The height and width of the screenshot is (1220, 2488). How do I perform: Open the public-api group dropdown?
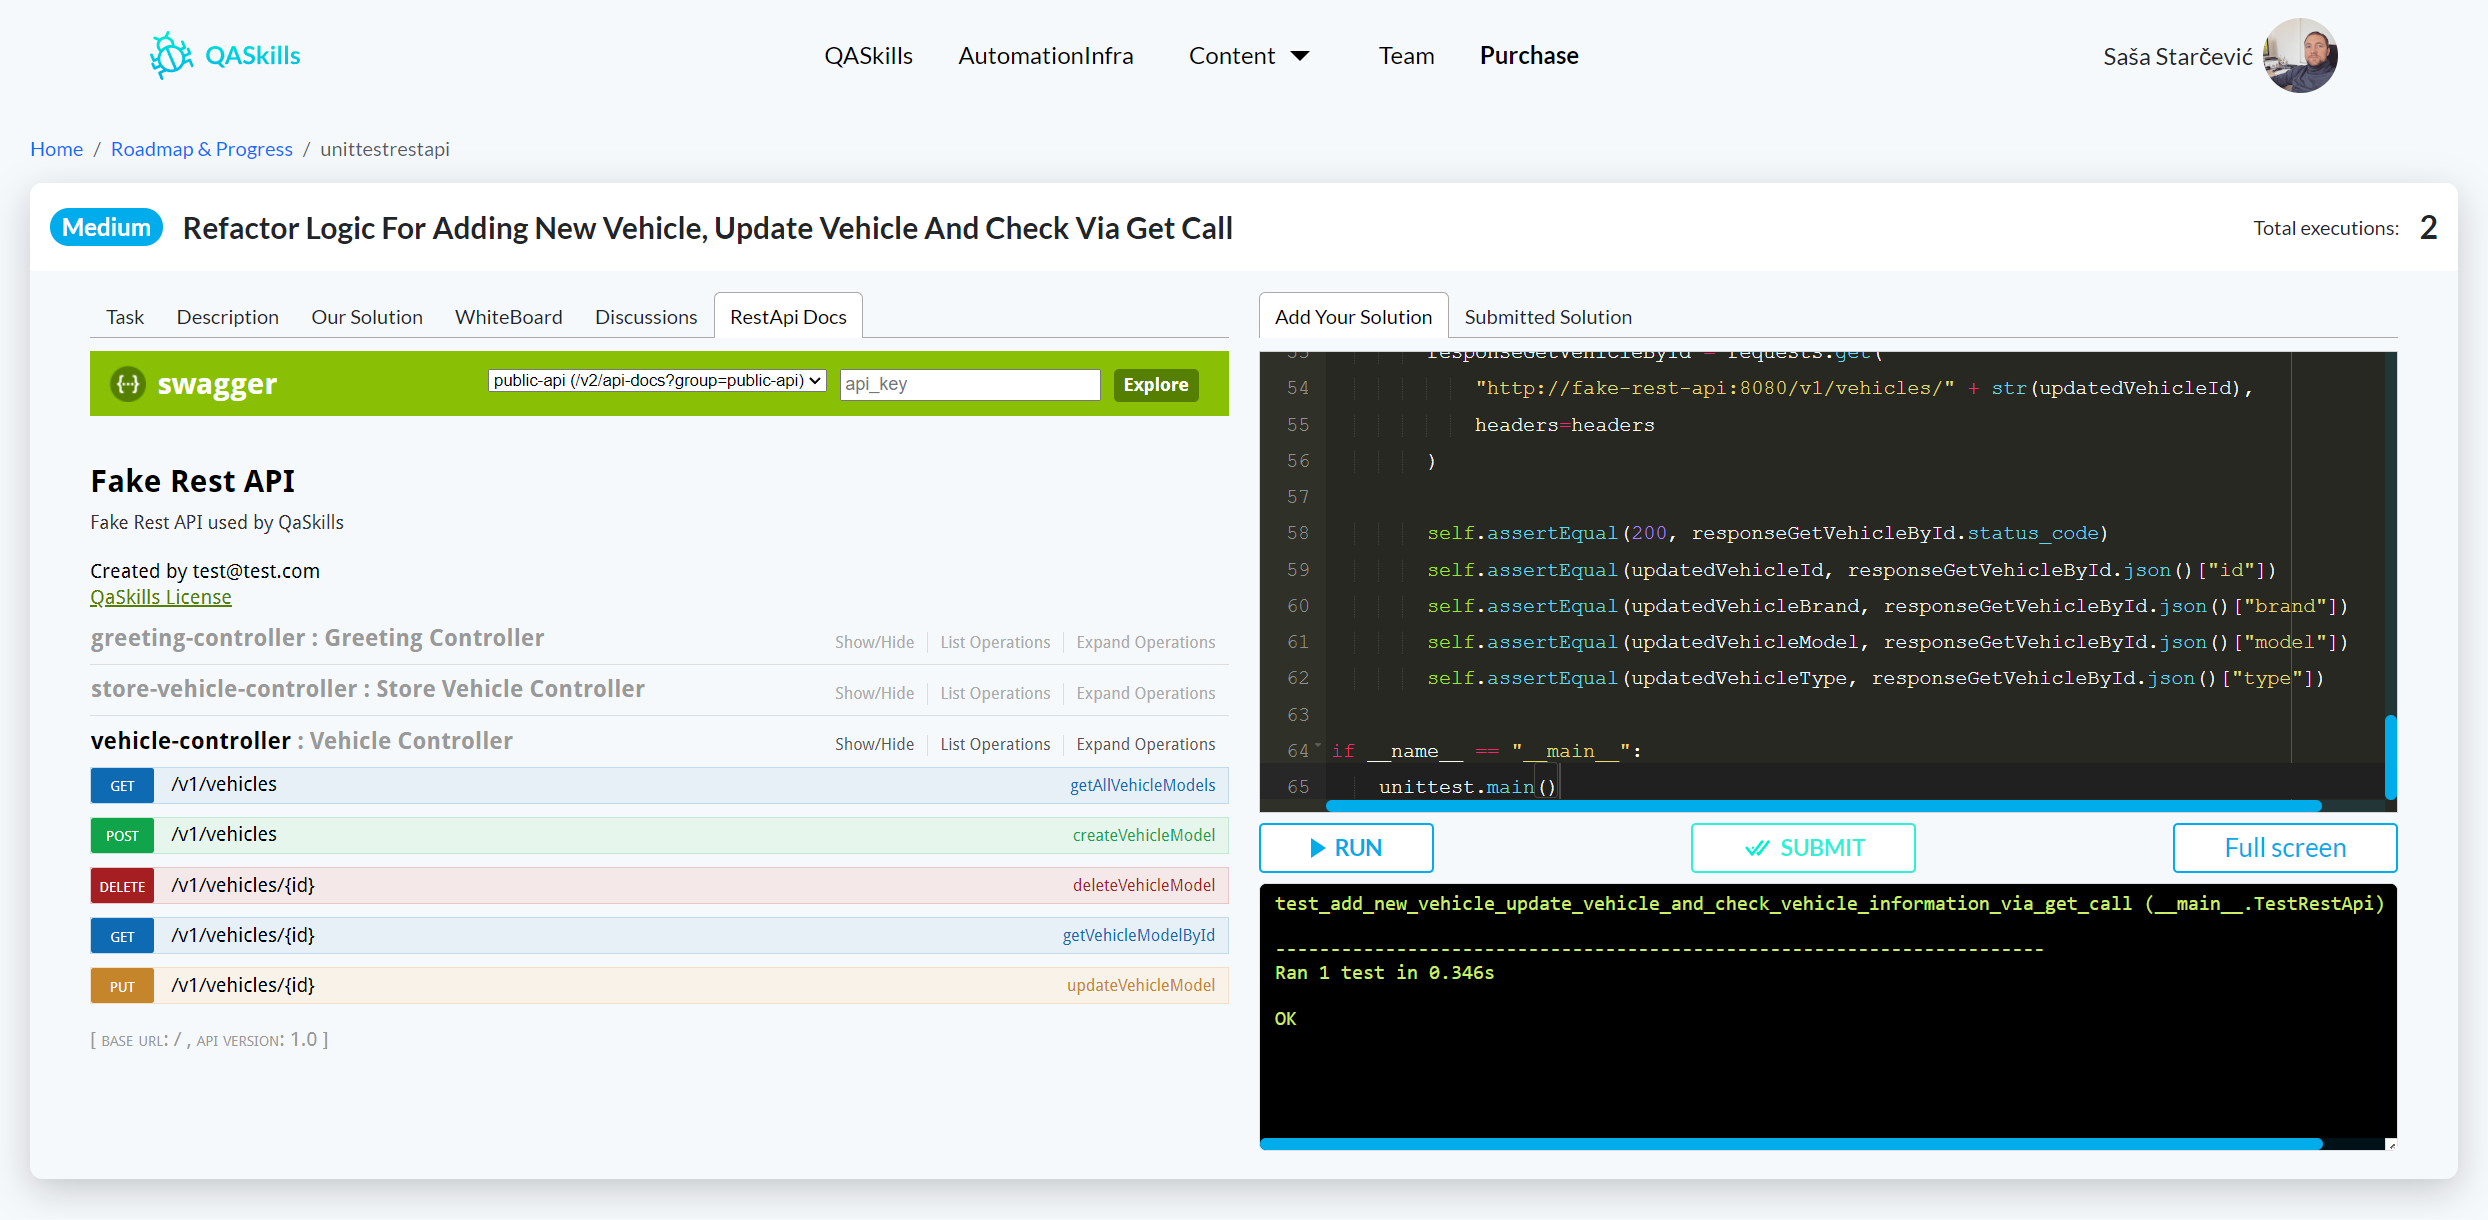pos(657,381)
